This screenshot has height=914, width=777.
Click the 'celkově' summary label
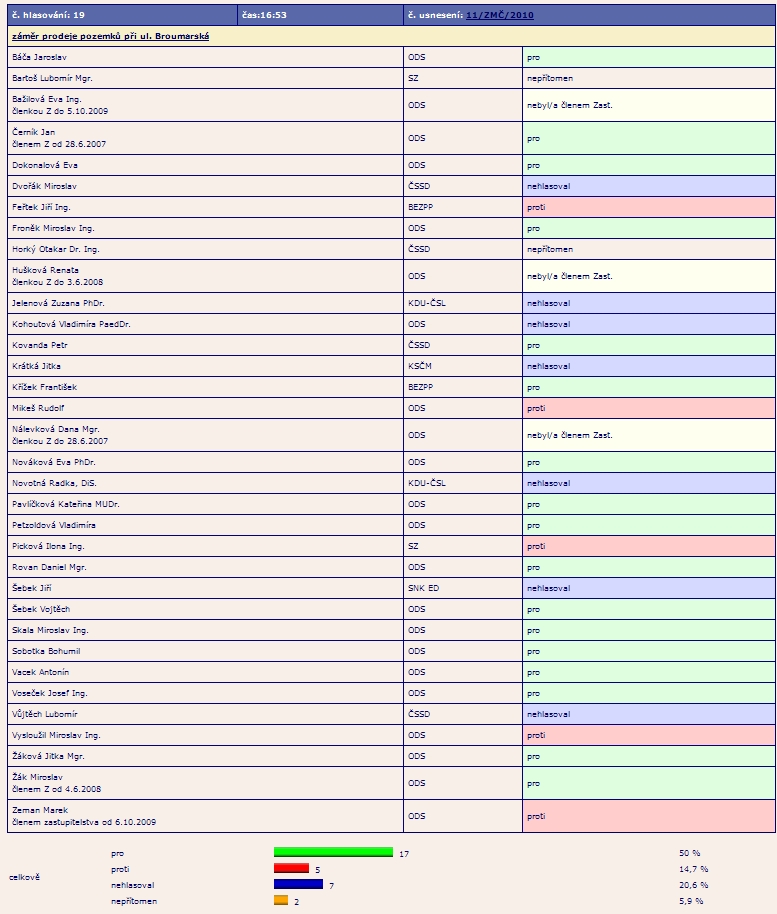[24, 877]
